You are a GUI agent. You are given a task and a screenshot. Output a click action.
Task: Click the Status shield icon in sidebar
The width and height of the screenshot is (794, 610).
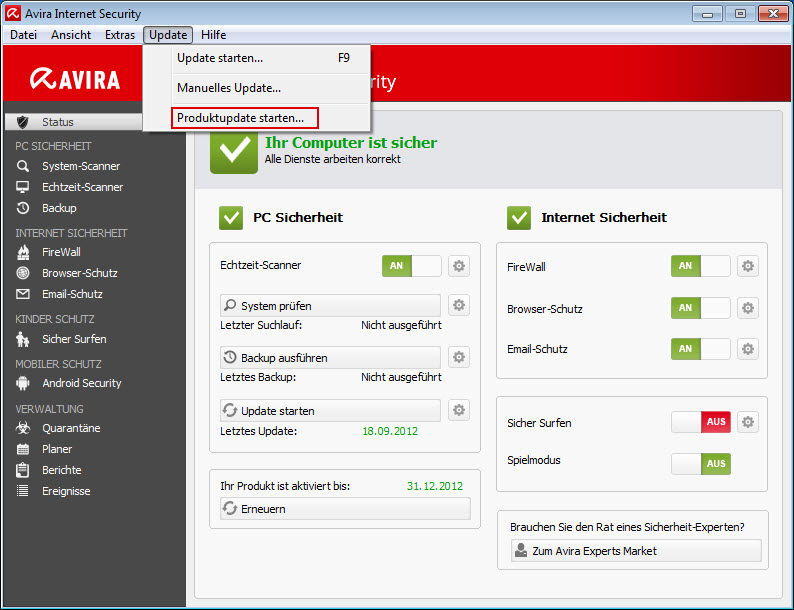click(23, 122)
